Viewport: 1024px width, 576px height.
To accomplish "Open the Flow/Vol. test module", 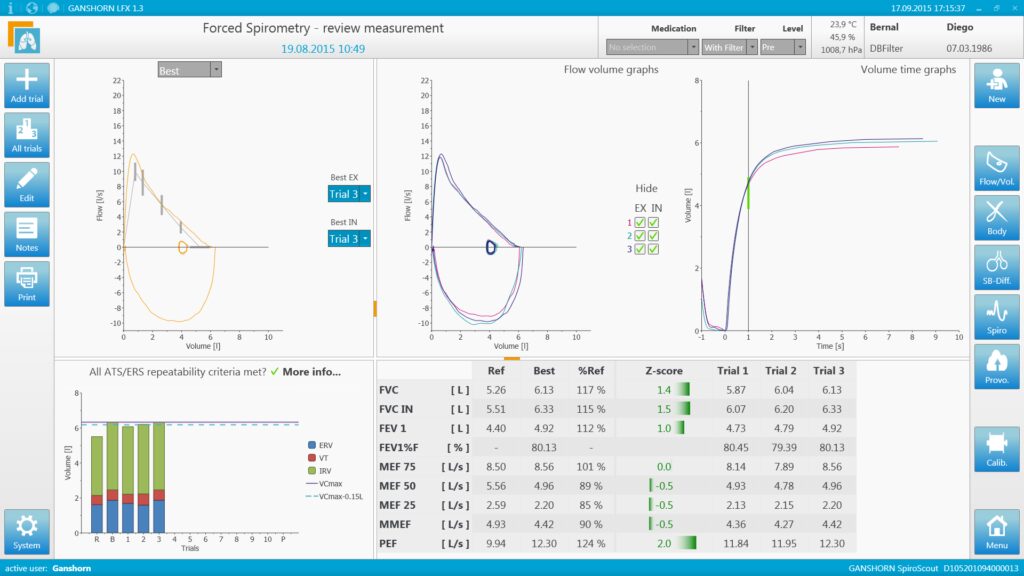I will click(x=997, y=168).
